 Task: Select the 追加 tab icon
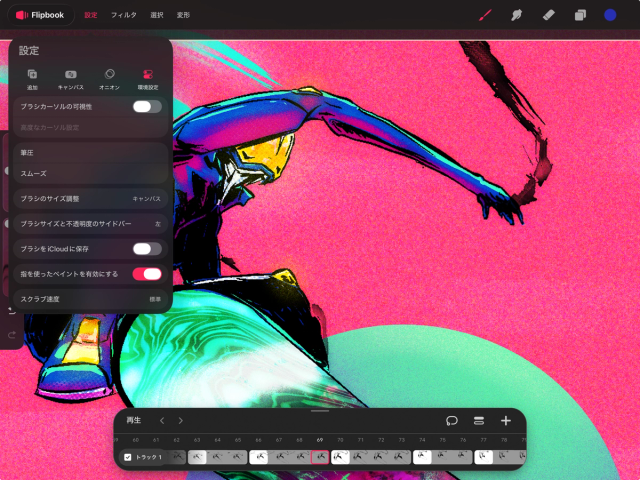32,79
